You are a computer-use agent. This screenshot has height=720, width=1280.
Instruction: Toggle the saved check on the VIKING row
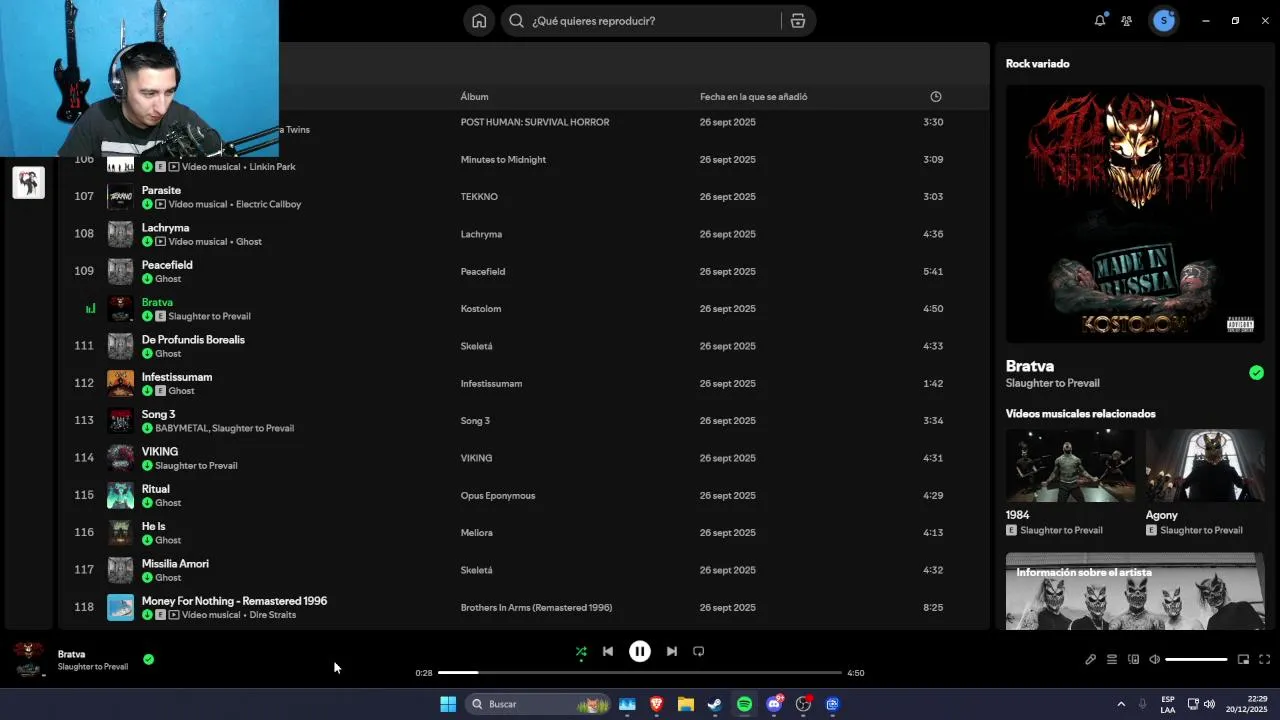(147, 465)
